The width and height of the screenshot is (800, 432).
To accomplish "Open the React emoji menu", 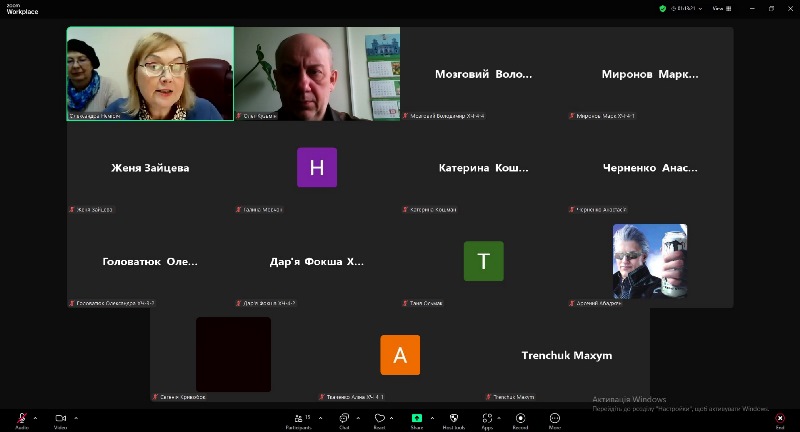I will coord(380,418).
